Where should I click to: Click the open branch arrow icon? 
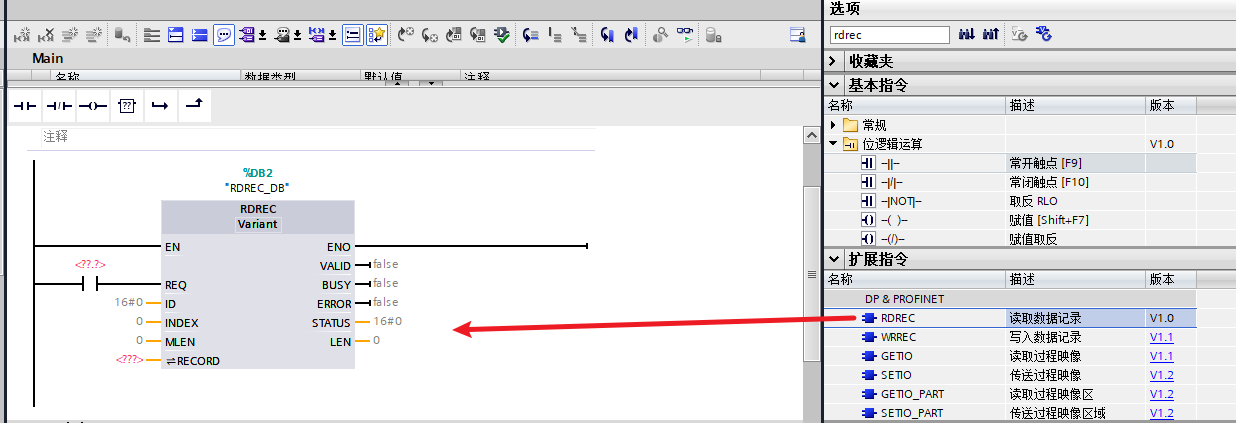coord(159,106)
